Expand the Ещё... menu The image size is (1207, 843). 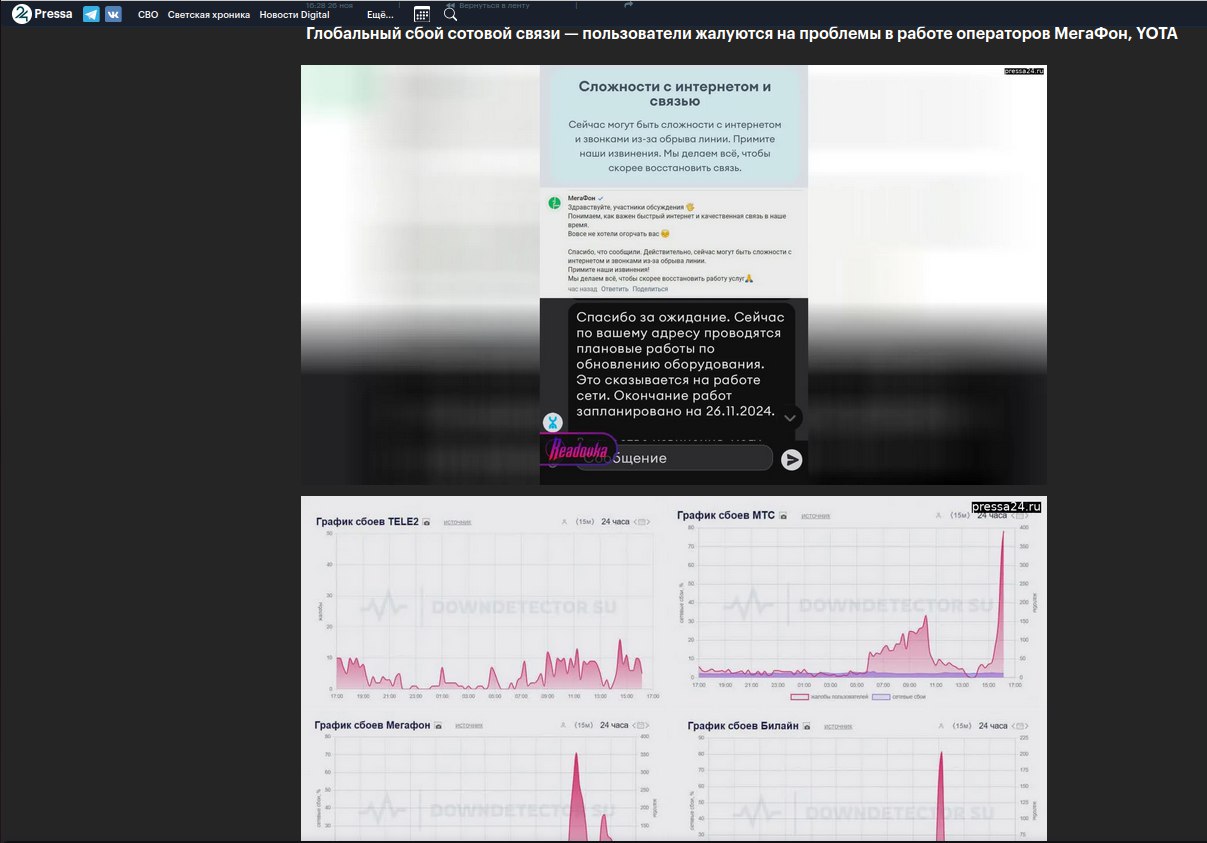click(380, 15)
